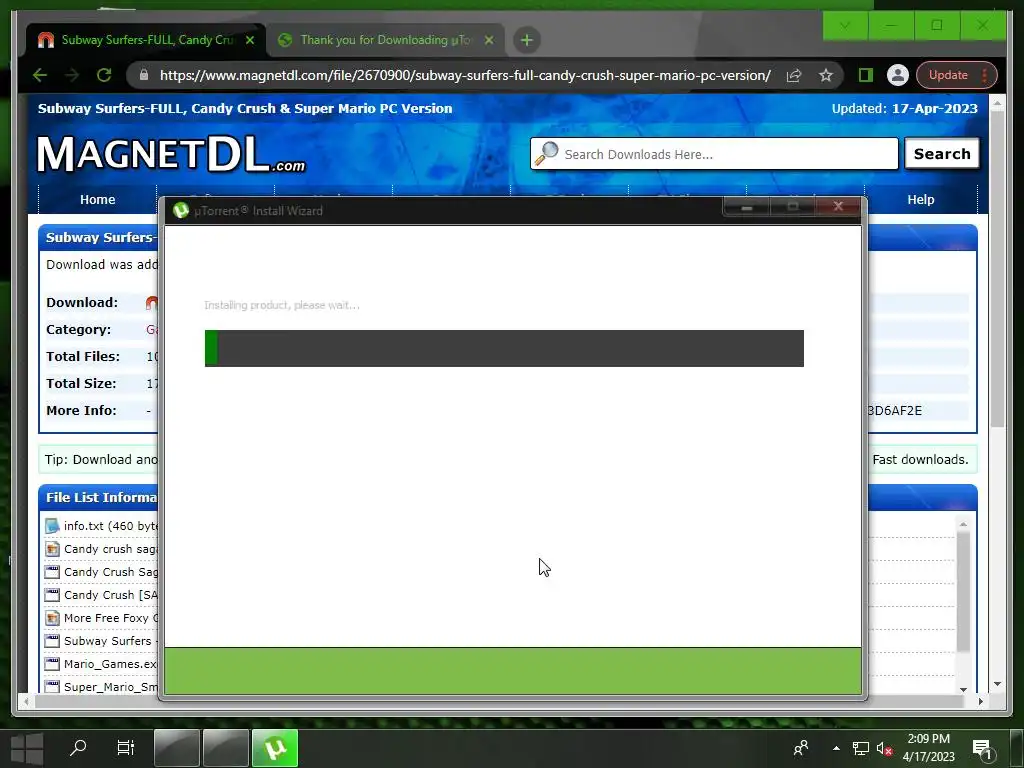Click the address bar URL

point(465,75)
